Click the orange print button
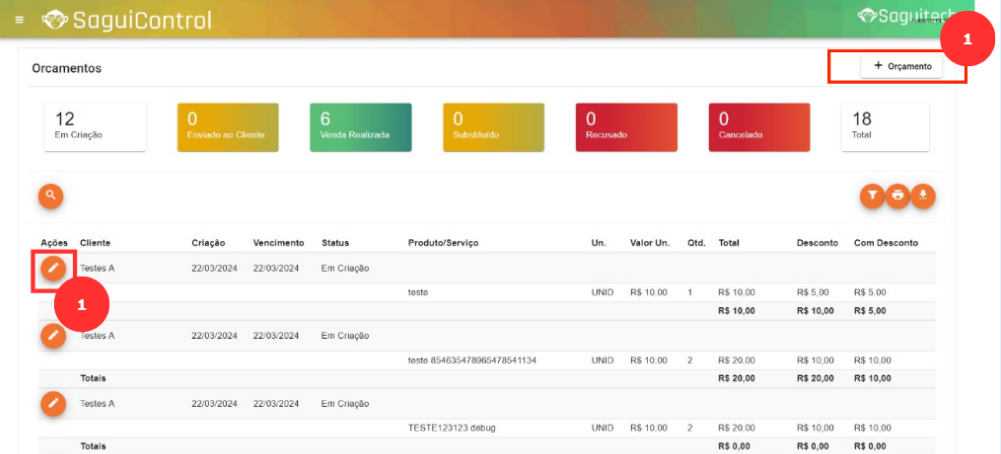 (898, 196)
